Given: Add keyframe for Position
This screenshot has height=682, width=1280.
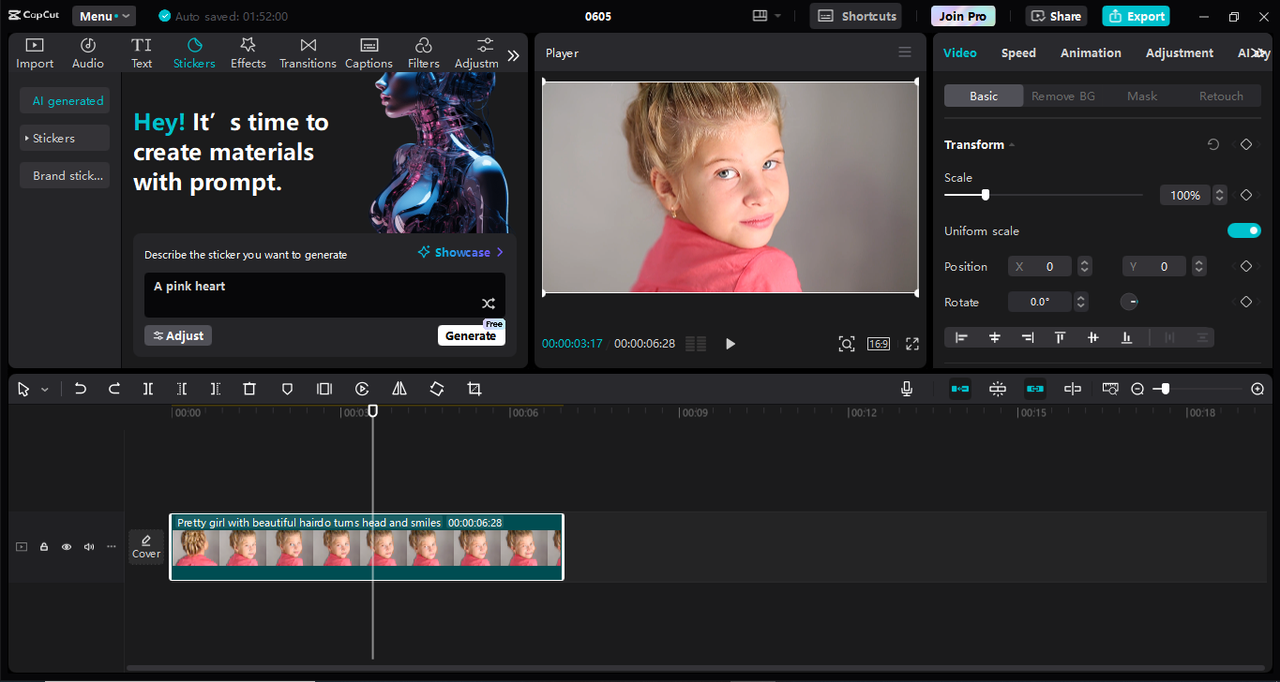Looking at the screenshot, I should click(1246, 267).
